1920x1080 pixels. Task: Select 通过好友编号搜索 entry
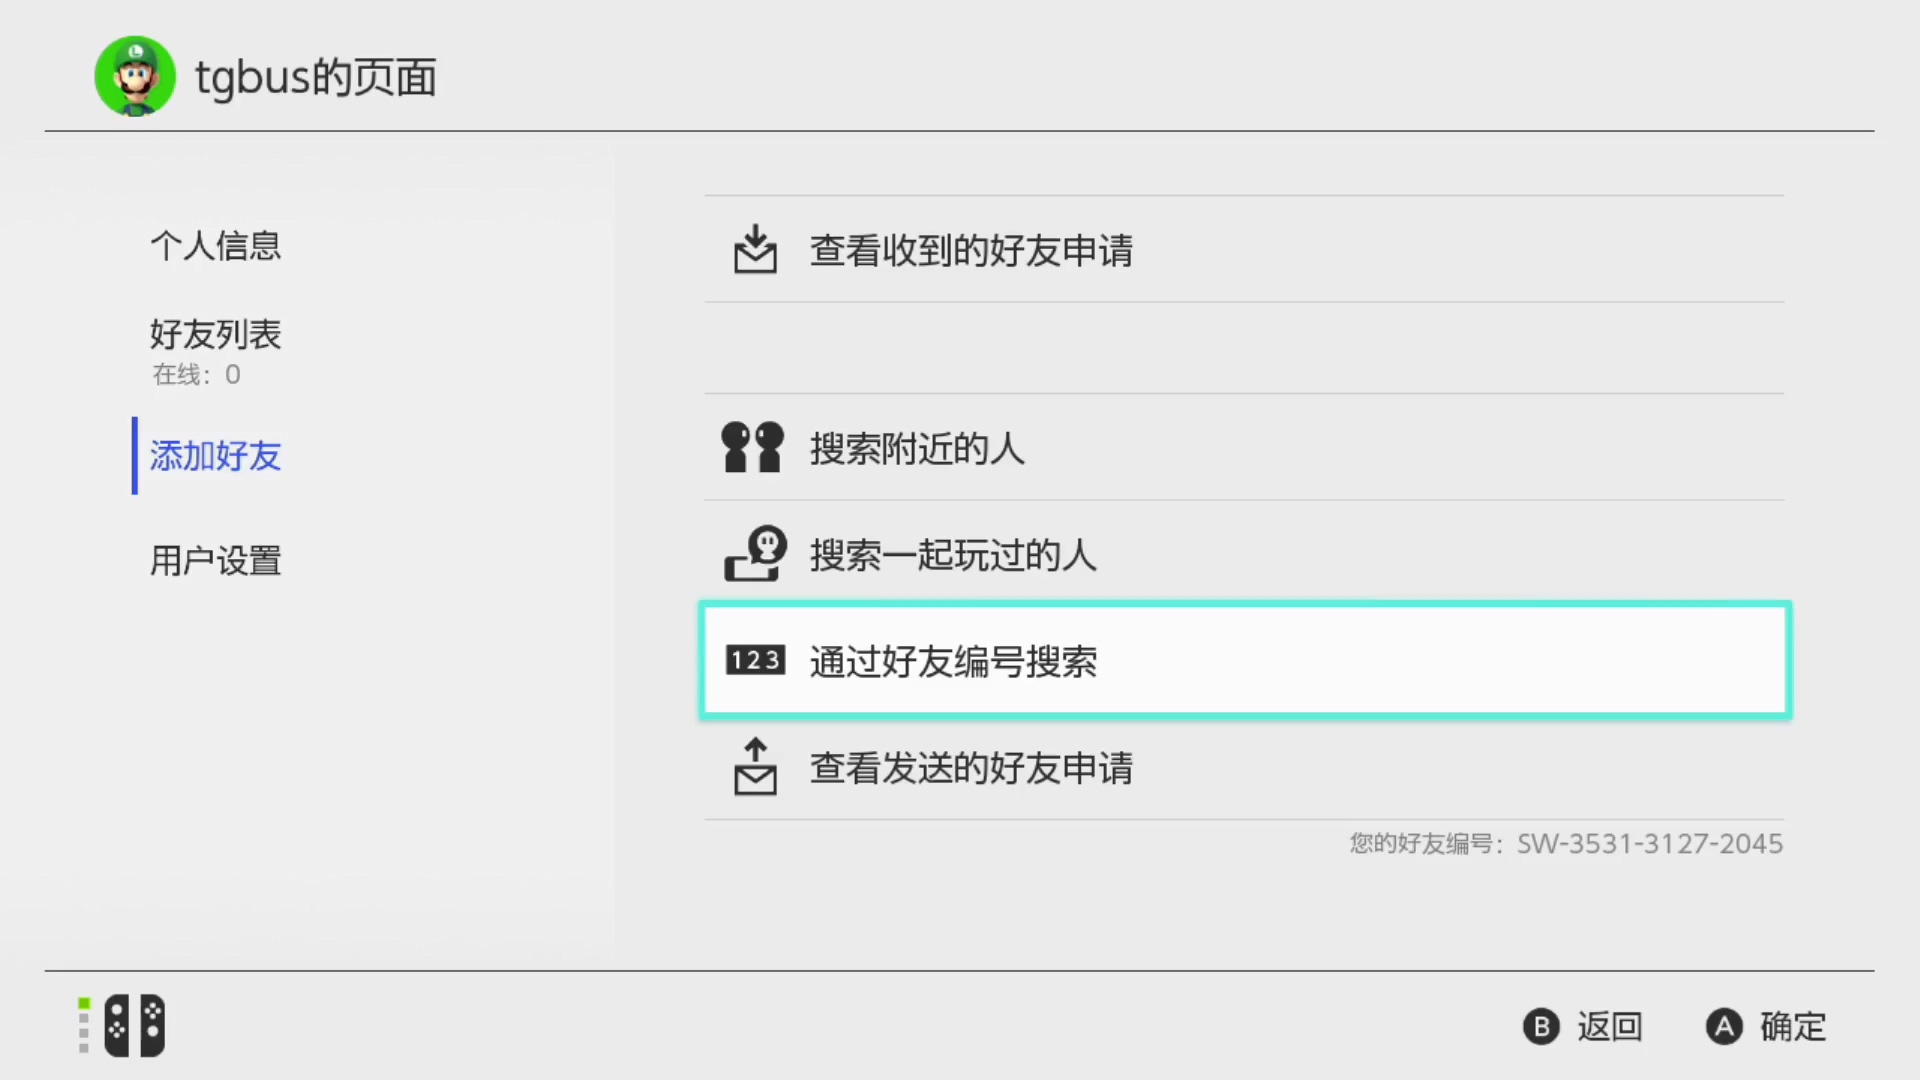(1245, 660)
